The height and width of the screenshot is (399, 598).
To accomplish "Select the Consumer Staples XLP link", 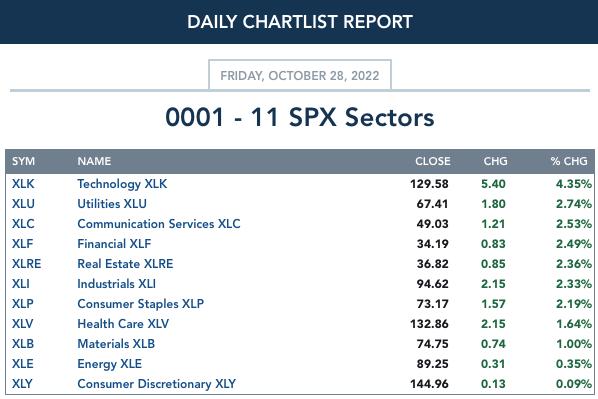I will (140, 304).
